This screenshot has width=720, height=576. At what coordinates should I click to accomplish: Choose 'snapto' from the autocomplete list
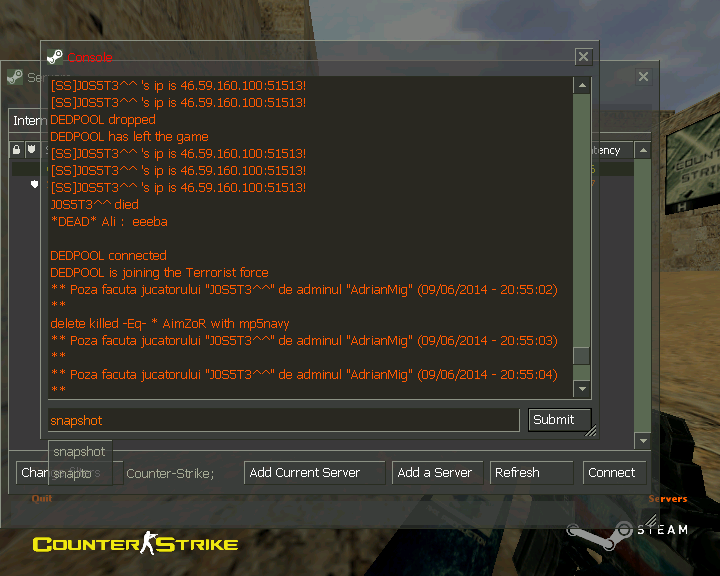point(72,472)
